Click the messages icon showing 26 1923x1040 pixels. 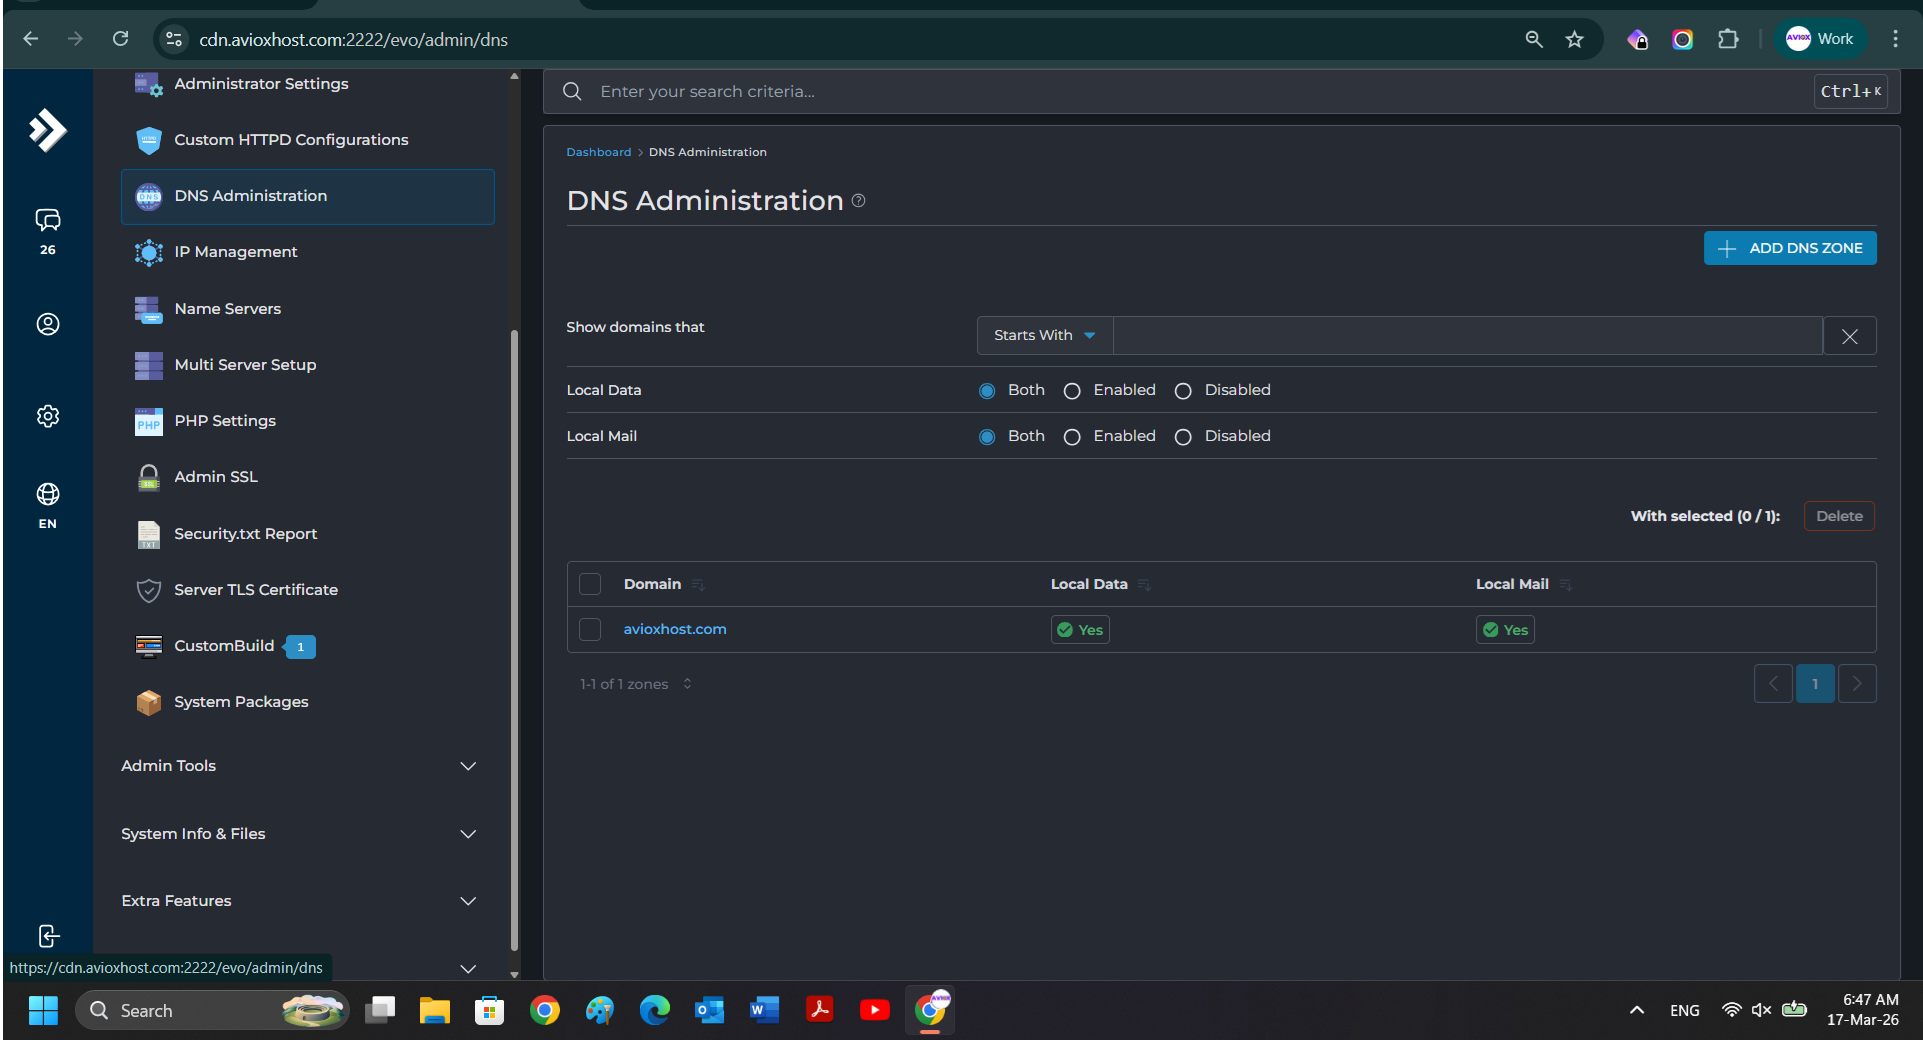(47, 221)
